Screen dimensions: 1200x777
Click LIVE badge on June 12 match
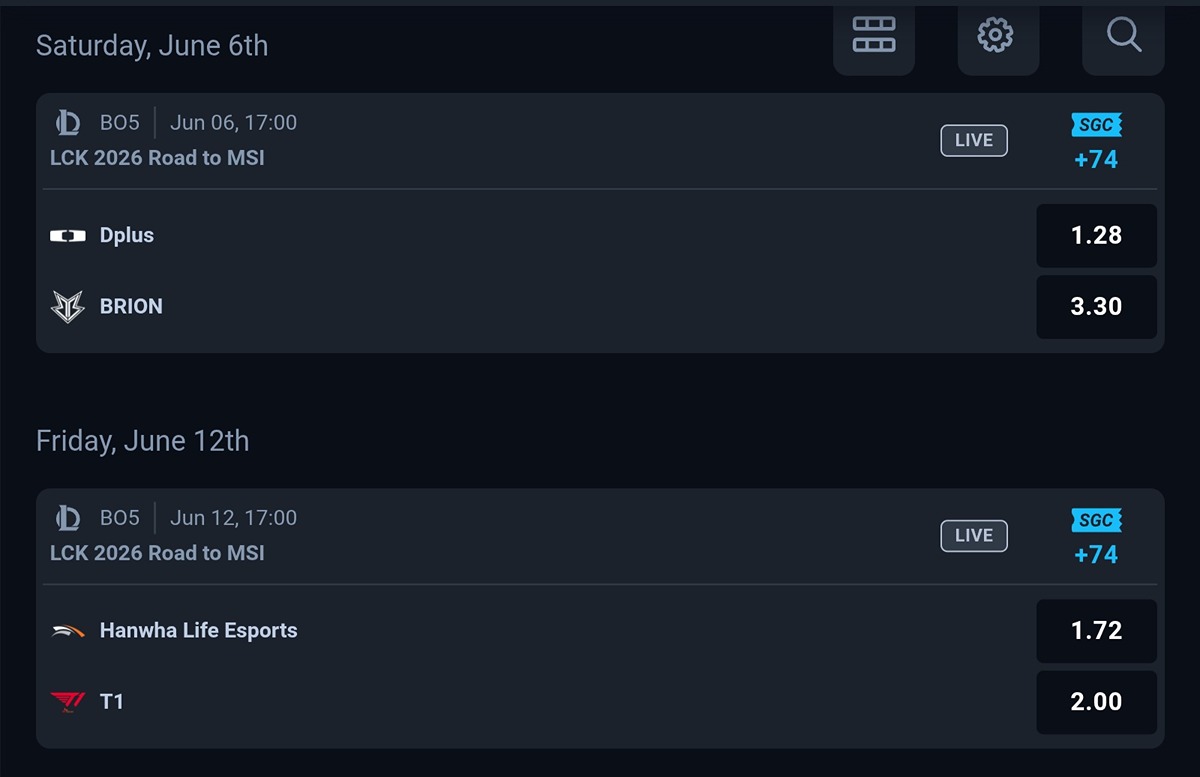pos(974,536)
